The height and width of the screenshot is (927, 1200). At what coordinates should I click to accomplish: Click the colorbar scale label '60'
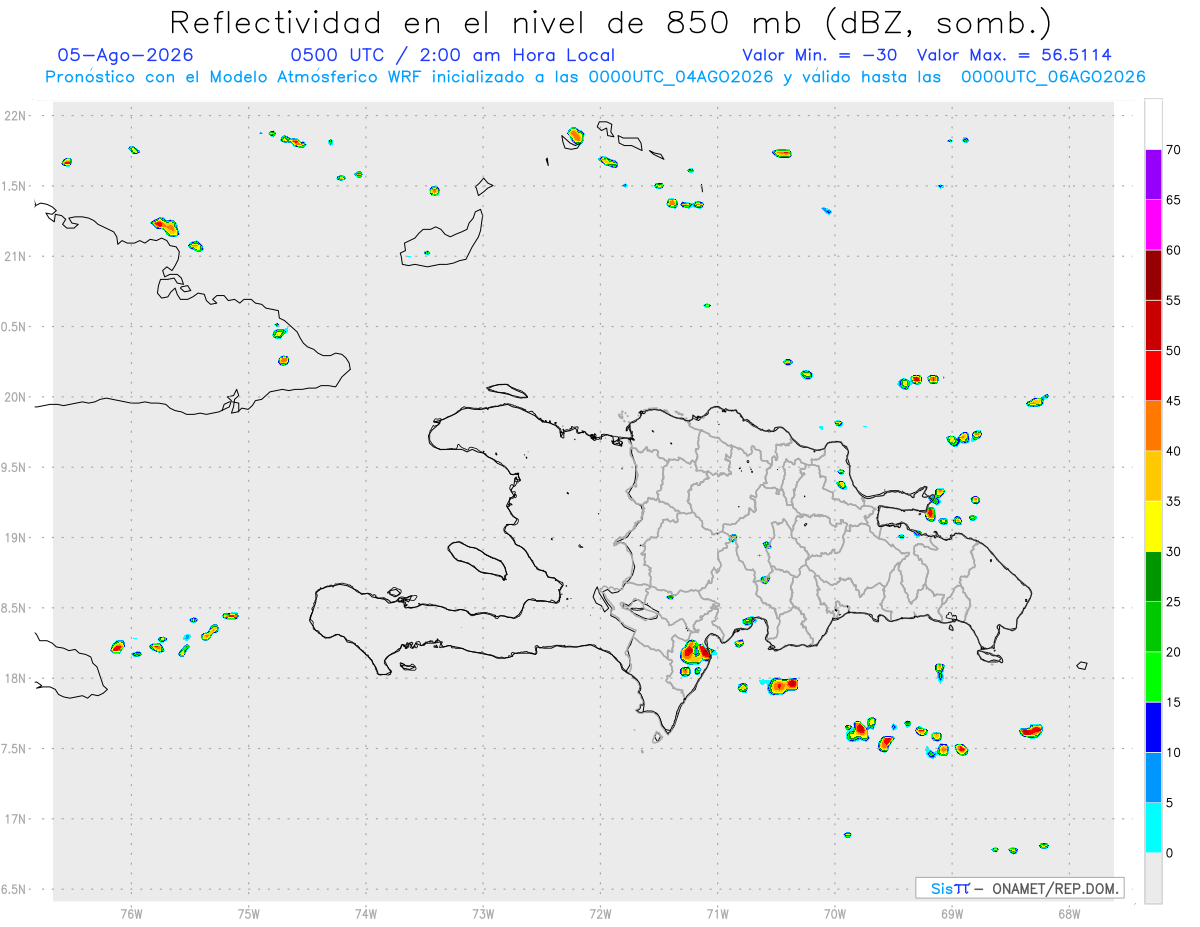point(1174,250)
